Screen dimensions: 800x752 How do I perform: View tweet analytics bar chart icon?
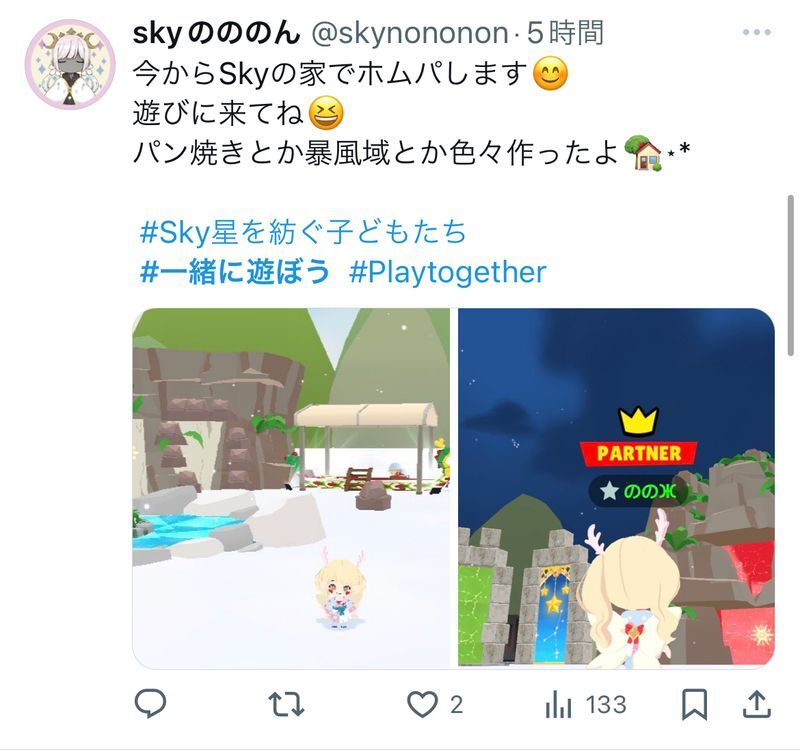[558, 705]
